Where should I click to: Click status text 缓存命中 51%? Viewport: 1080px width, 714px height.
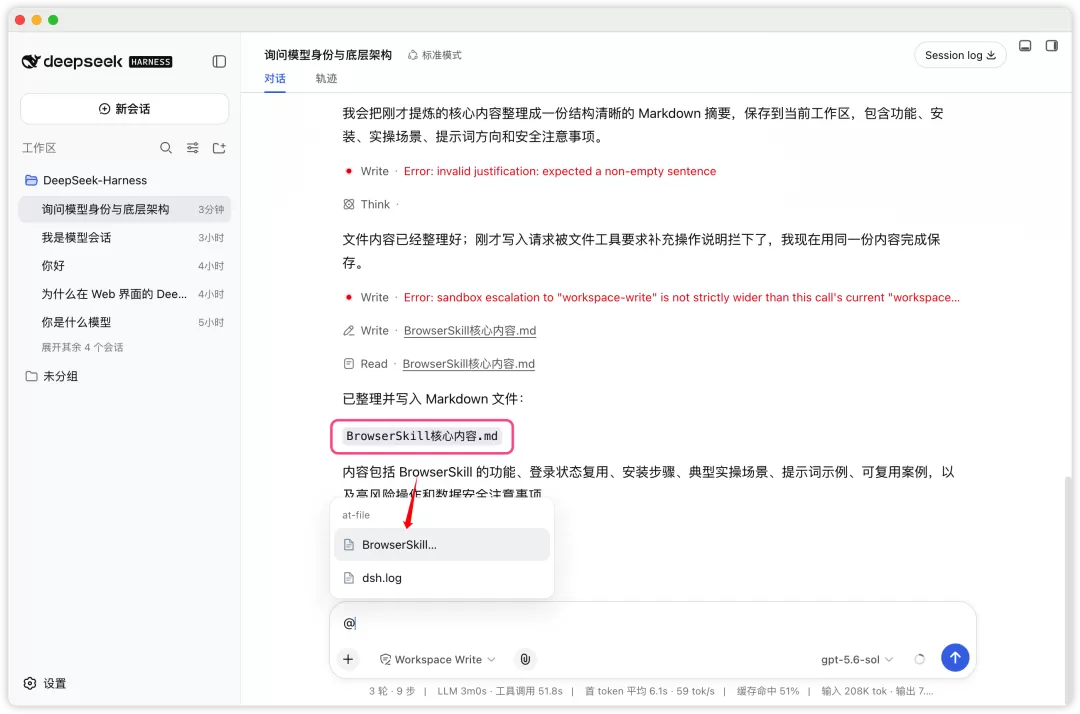(768, 691)
